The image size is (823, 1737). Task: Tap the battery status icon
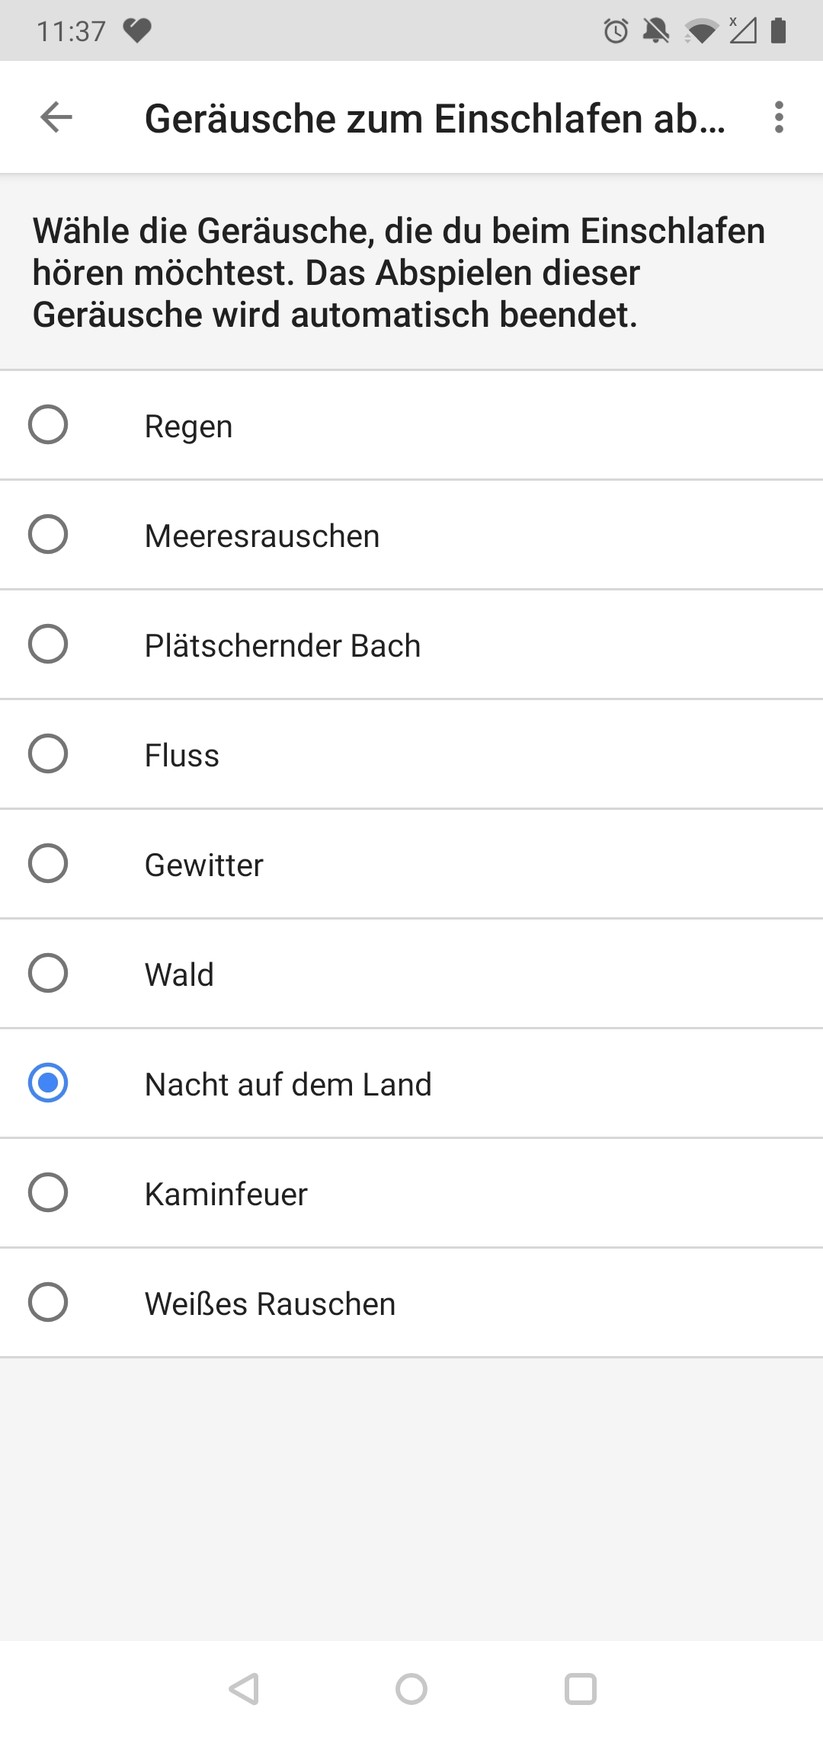[779, 31]
